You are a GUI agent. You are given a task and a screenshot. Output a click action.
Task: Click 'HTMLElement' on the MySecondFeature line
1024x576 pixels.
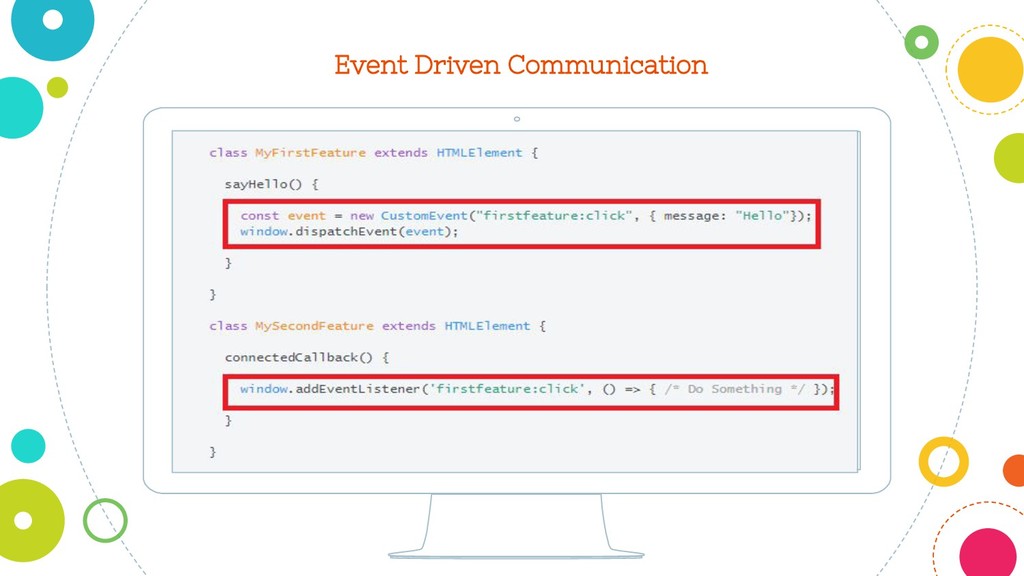(487, 326)
